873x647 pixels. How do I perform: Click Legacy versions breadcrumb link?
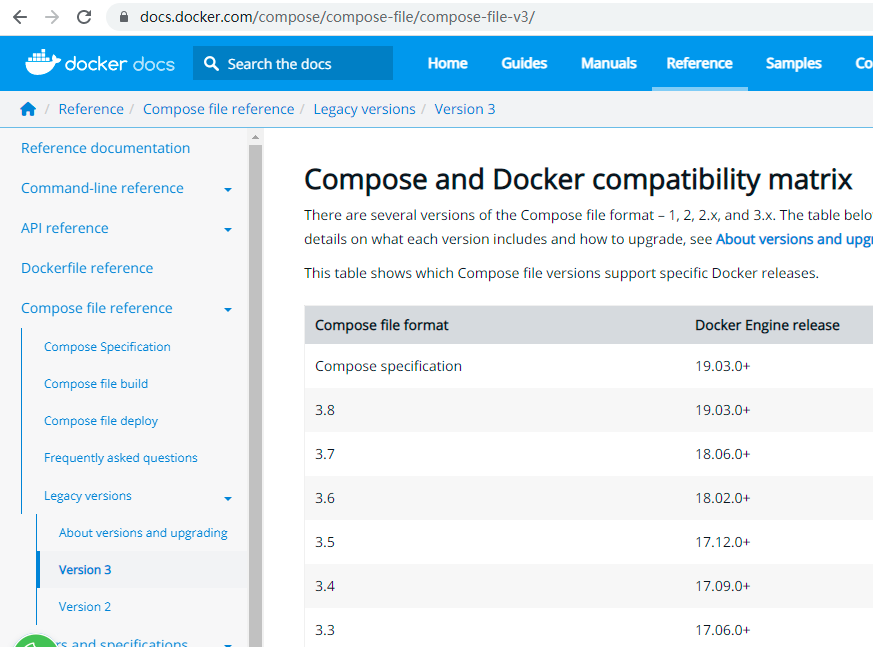[x=364, y=109]
